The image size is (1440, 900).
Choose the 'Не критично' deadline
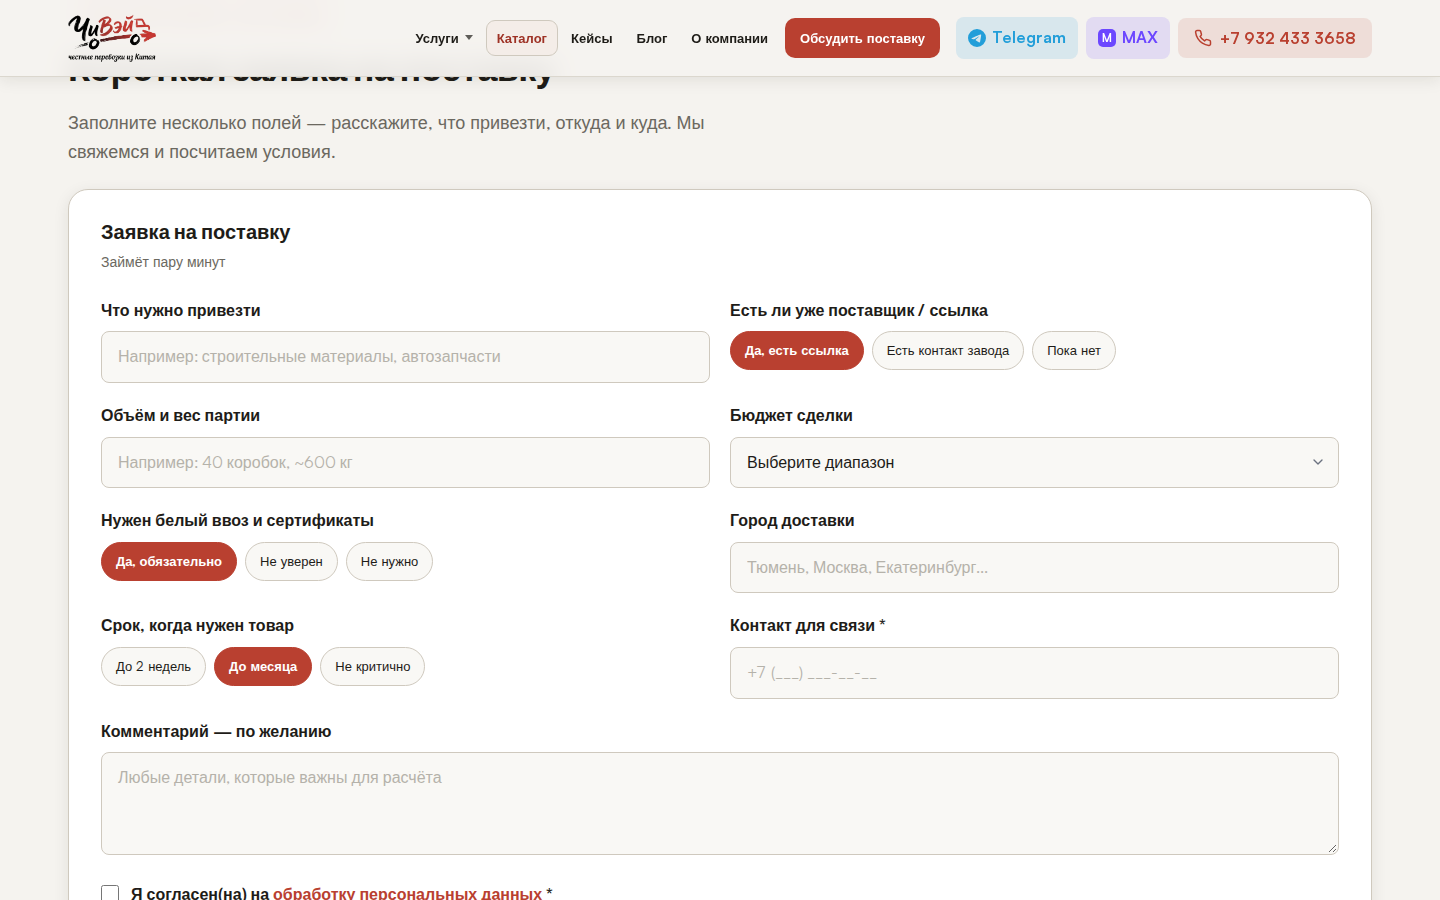tap(373, 667)
